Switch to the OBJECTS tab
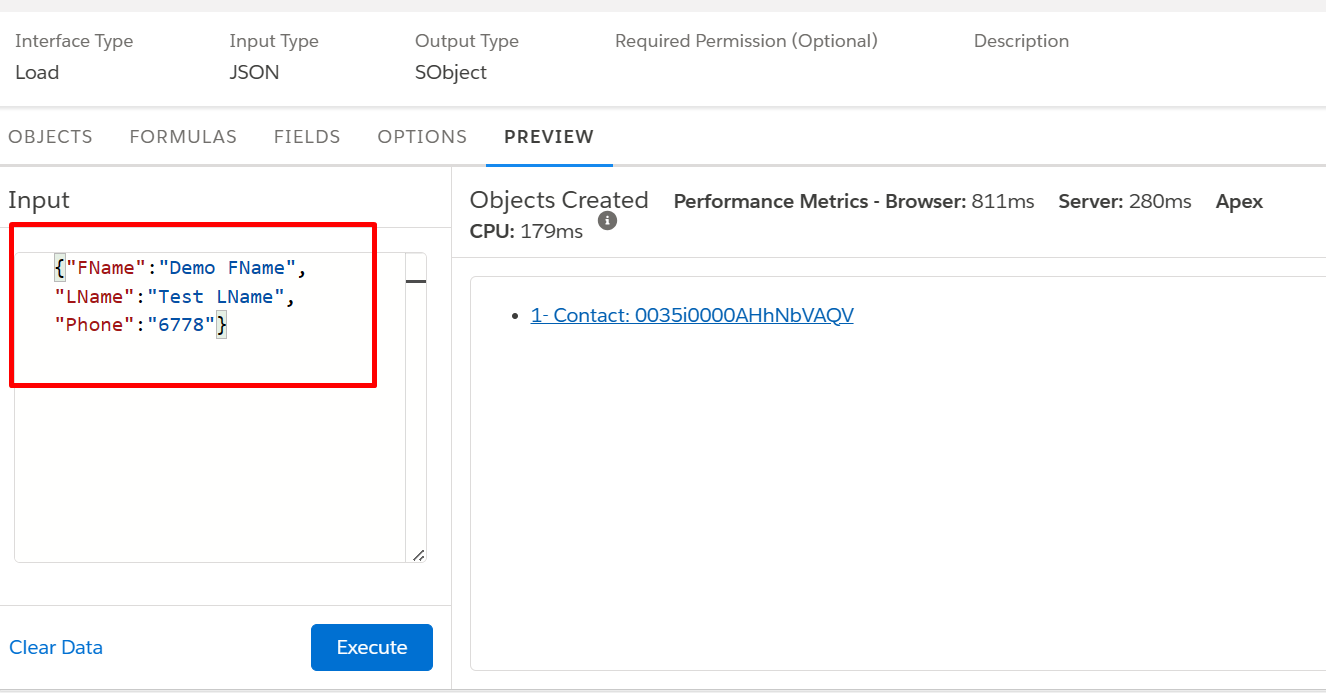This screenshot has width=1326, height=693. pos(50,136)
